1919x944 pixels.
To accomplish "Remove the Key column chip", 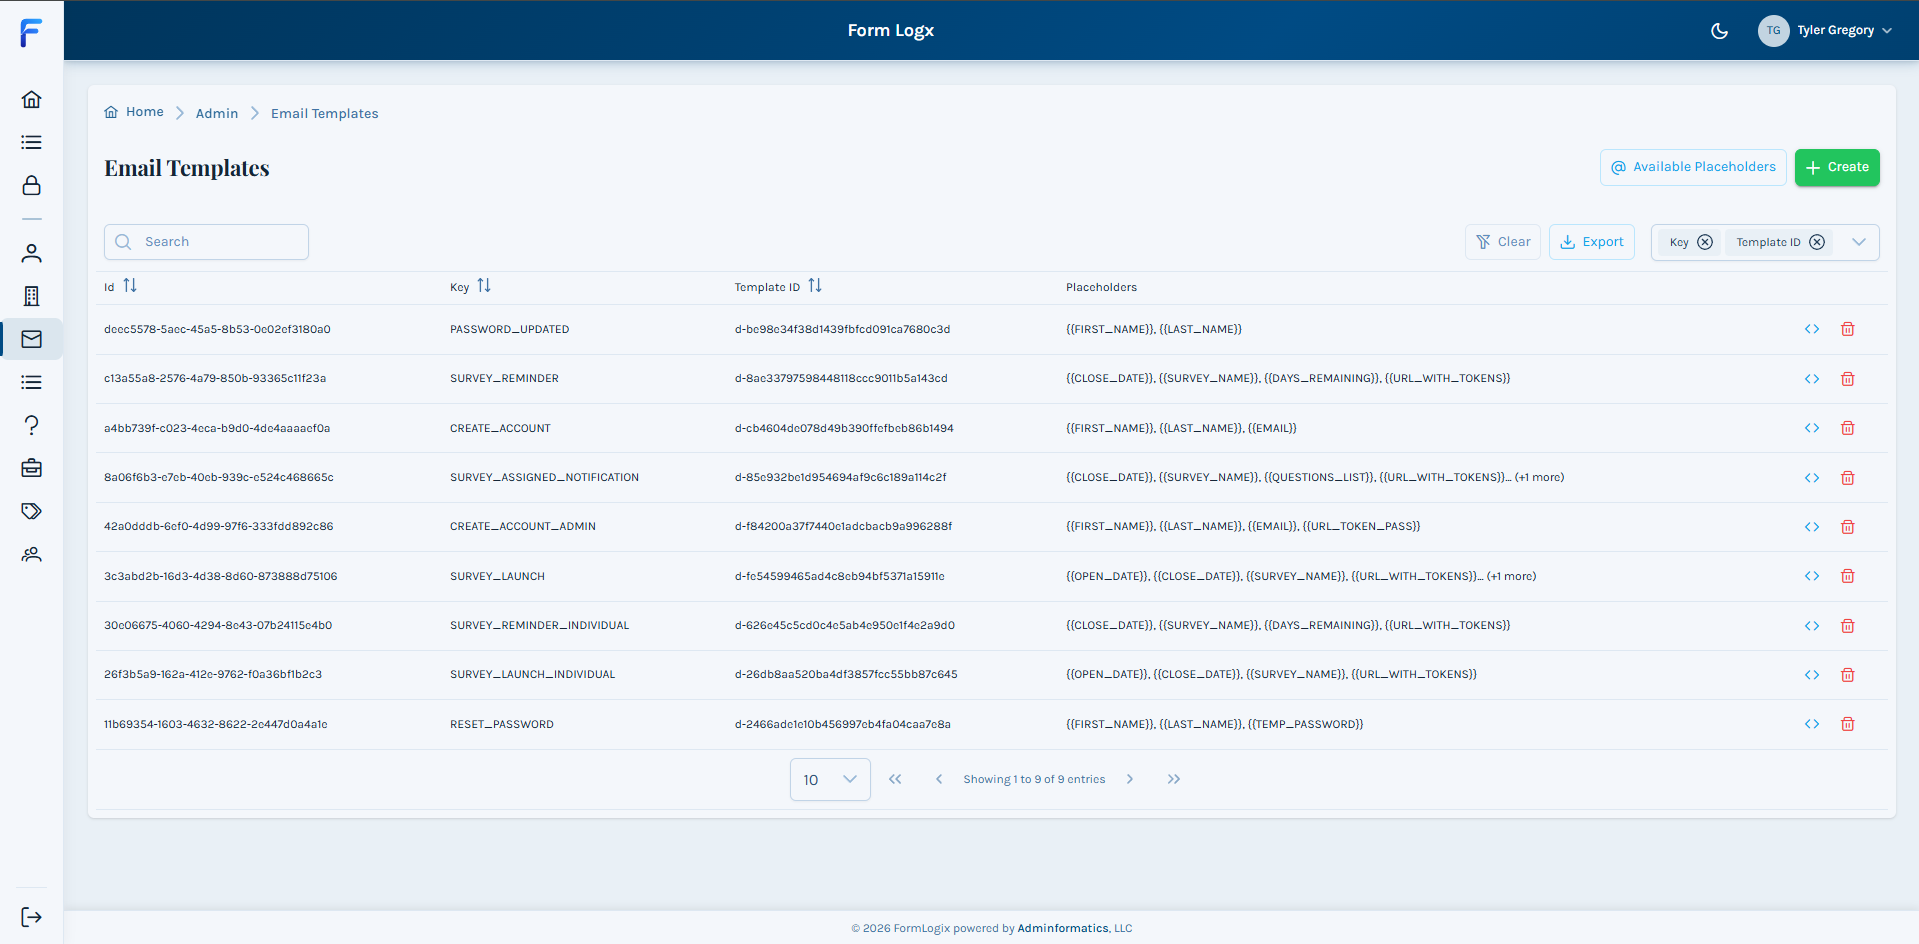I will 1705,242.
